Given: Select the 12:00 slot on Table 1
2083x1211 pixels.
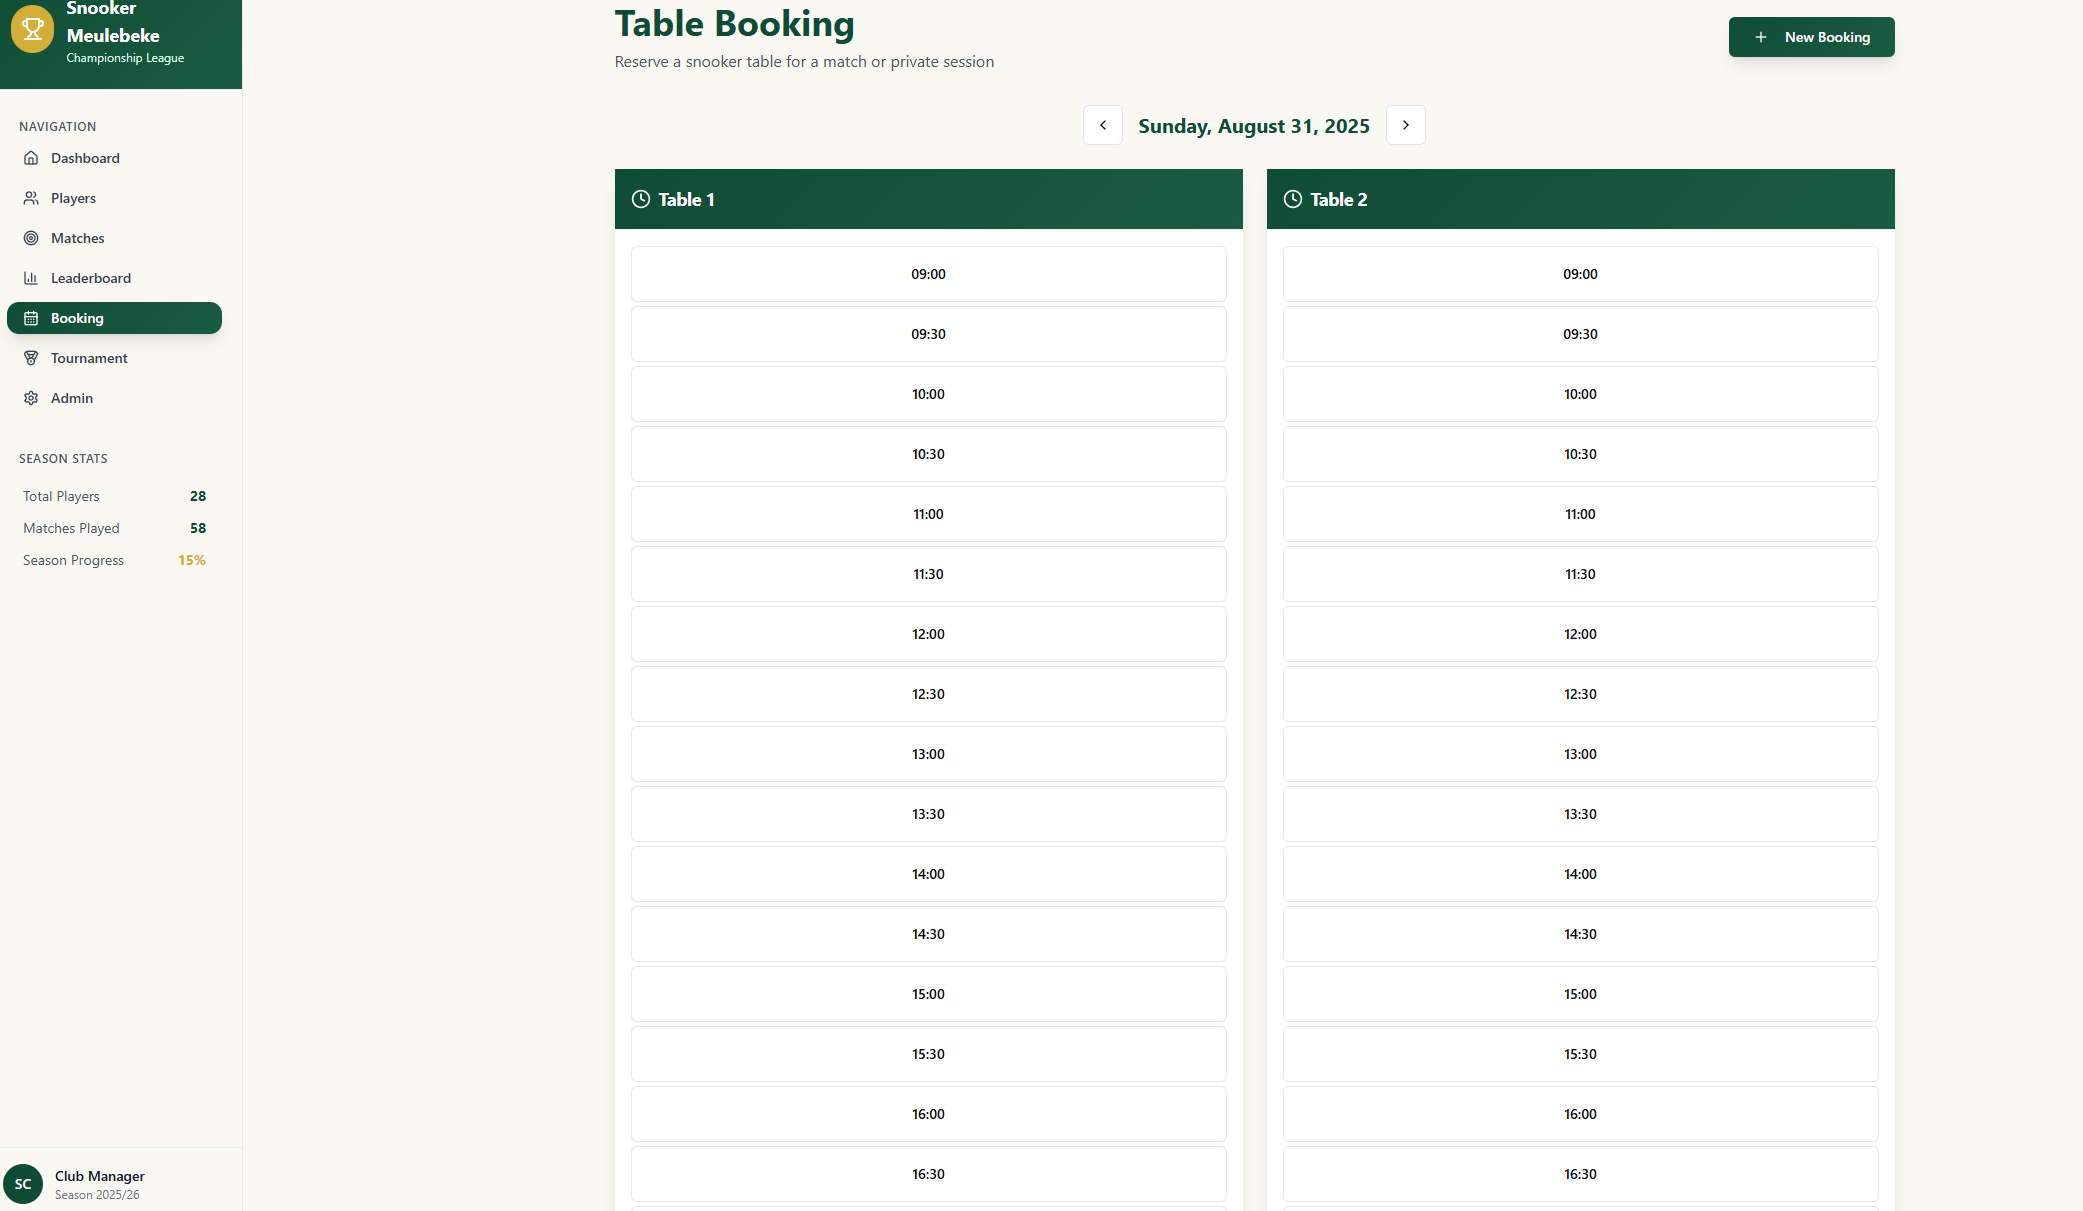Looking at the screenshot, I should (x=929, y=634).
